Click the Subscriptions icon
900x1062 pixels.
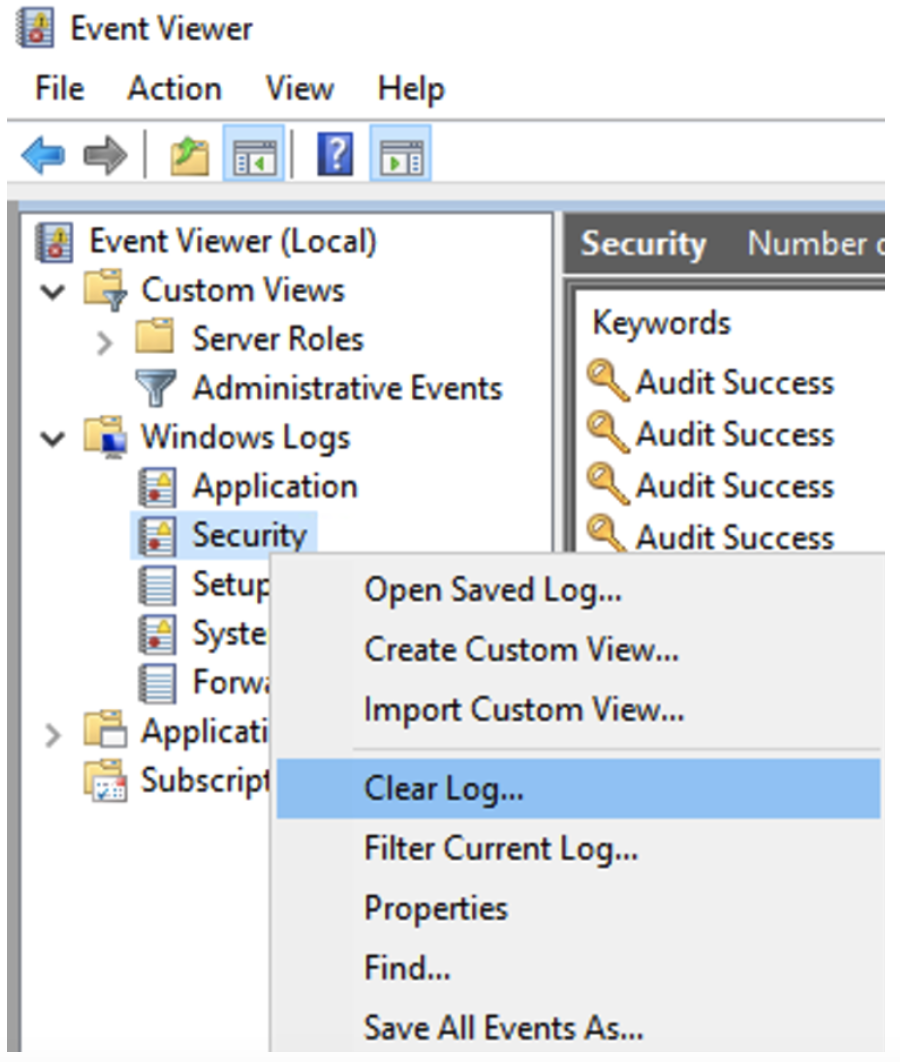coord(105,780)
